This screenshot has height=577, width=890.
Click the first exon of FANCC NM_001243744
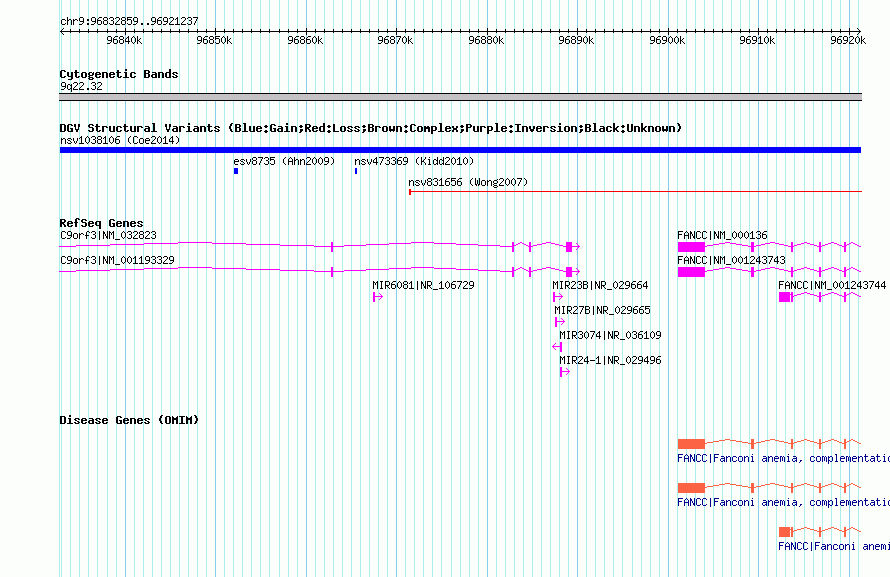pyautogui.click(x=785, y=297)
